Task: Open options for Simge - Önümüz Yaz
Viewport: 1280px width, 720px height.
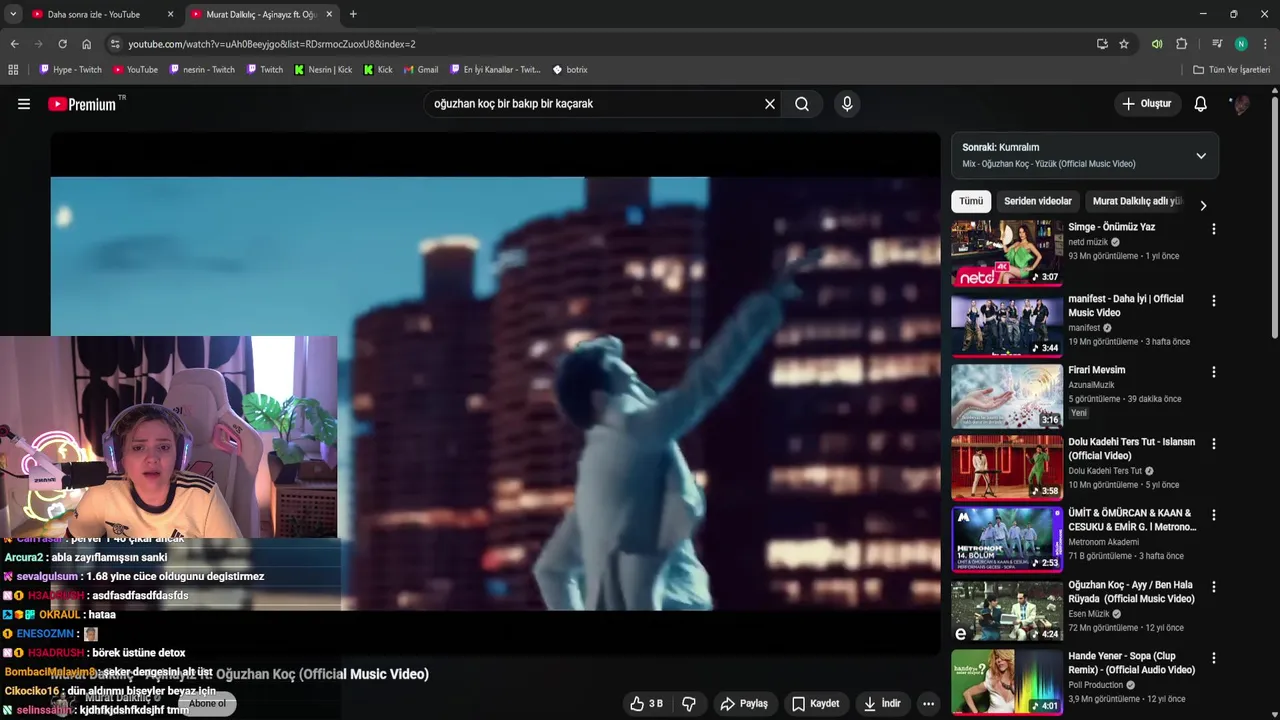Action: (x=1214, y=229)
